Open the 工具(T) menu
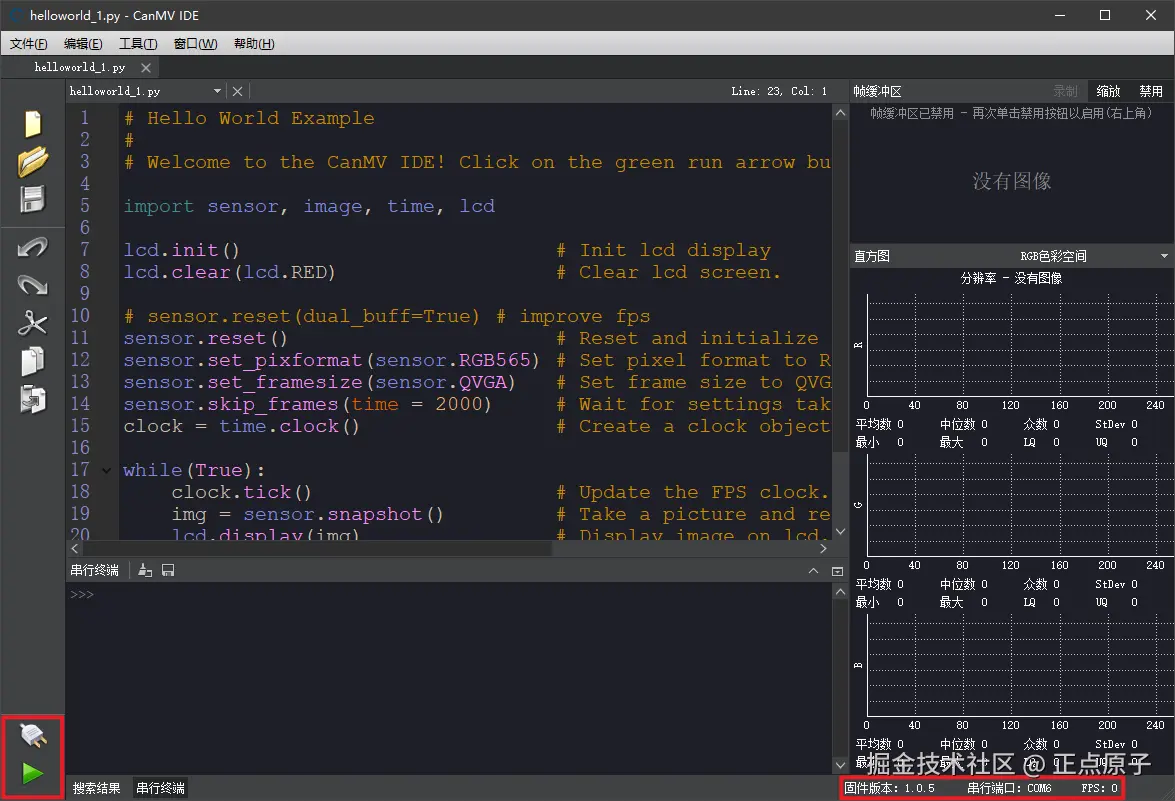1175x801 pixels. pos(138,44)
